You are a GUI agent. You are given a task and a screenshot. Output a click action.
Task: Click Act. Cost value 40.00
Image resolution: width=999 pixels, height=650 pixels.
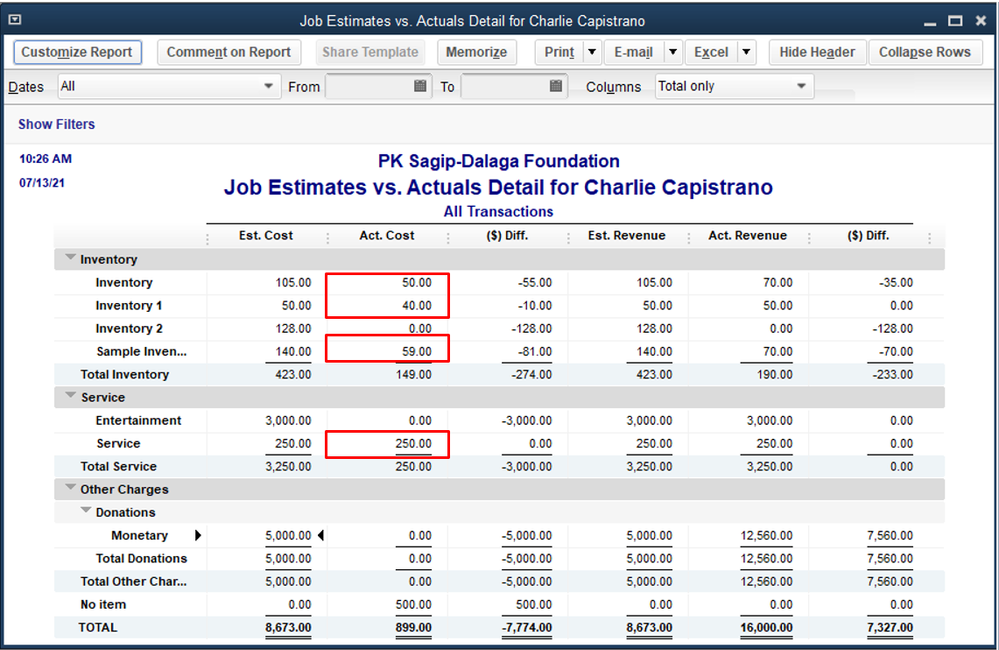417,305
